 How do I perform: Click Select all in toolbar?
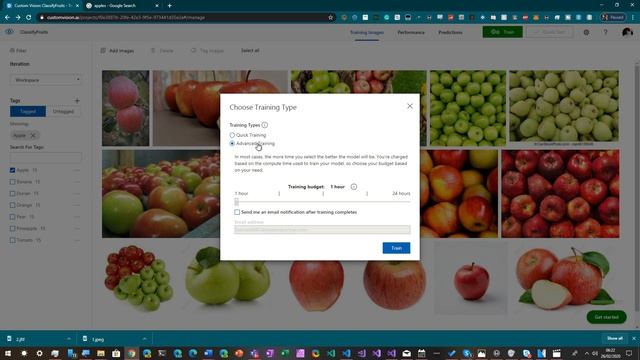pos(250,51)
